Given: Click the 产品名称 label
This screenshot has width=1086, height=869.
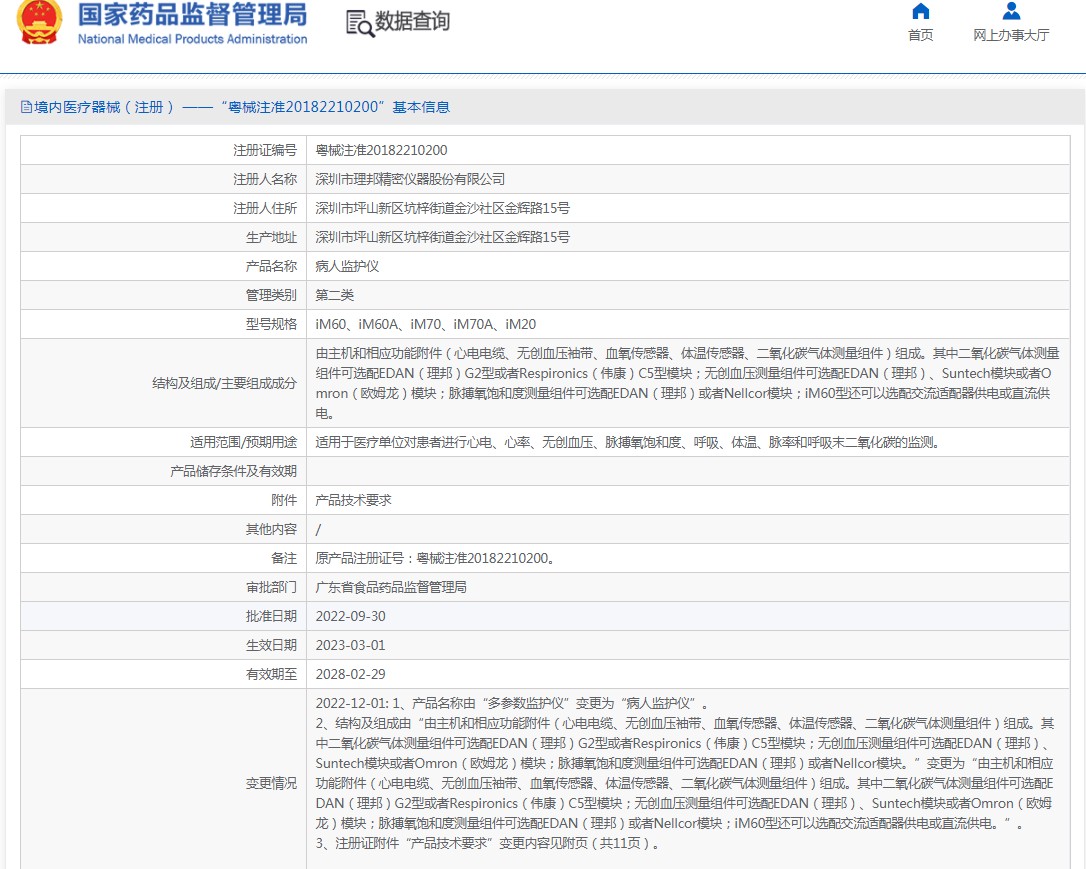Looking at the screenshot, I should [271, 267].
